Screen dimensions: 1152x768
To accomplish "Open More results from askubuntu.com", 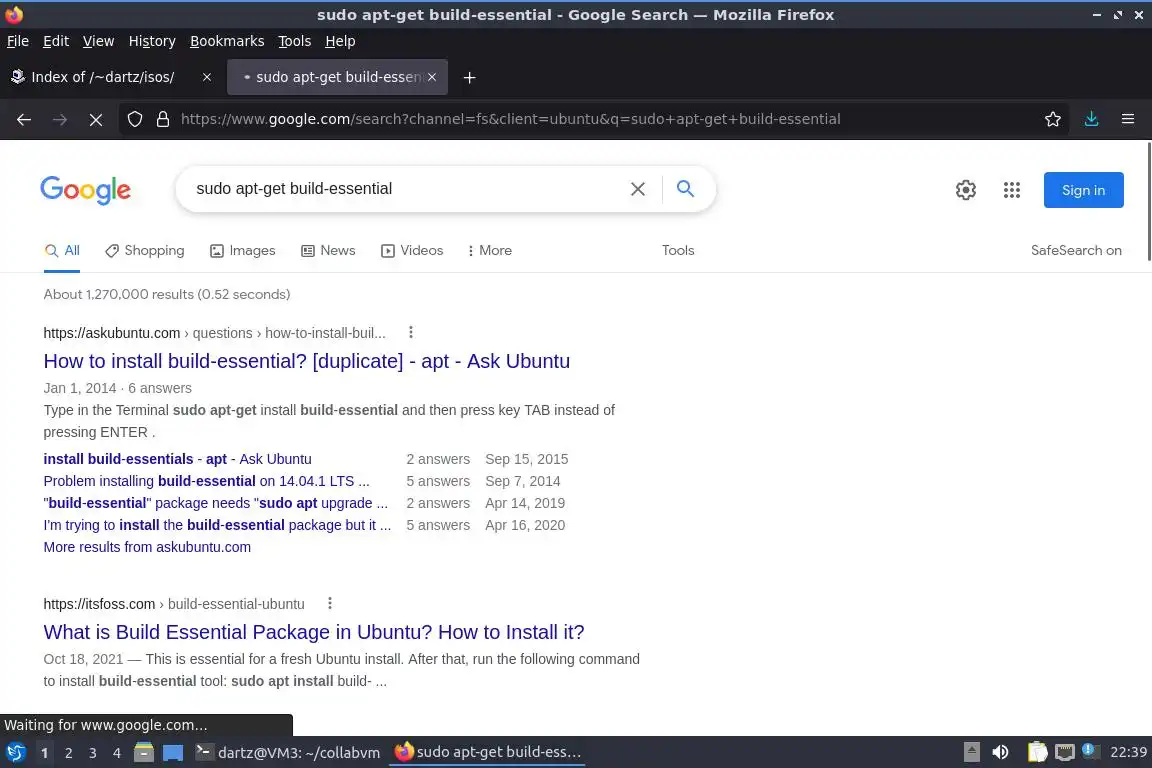I will coord(147,548).
